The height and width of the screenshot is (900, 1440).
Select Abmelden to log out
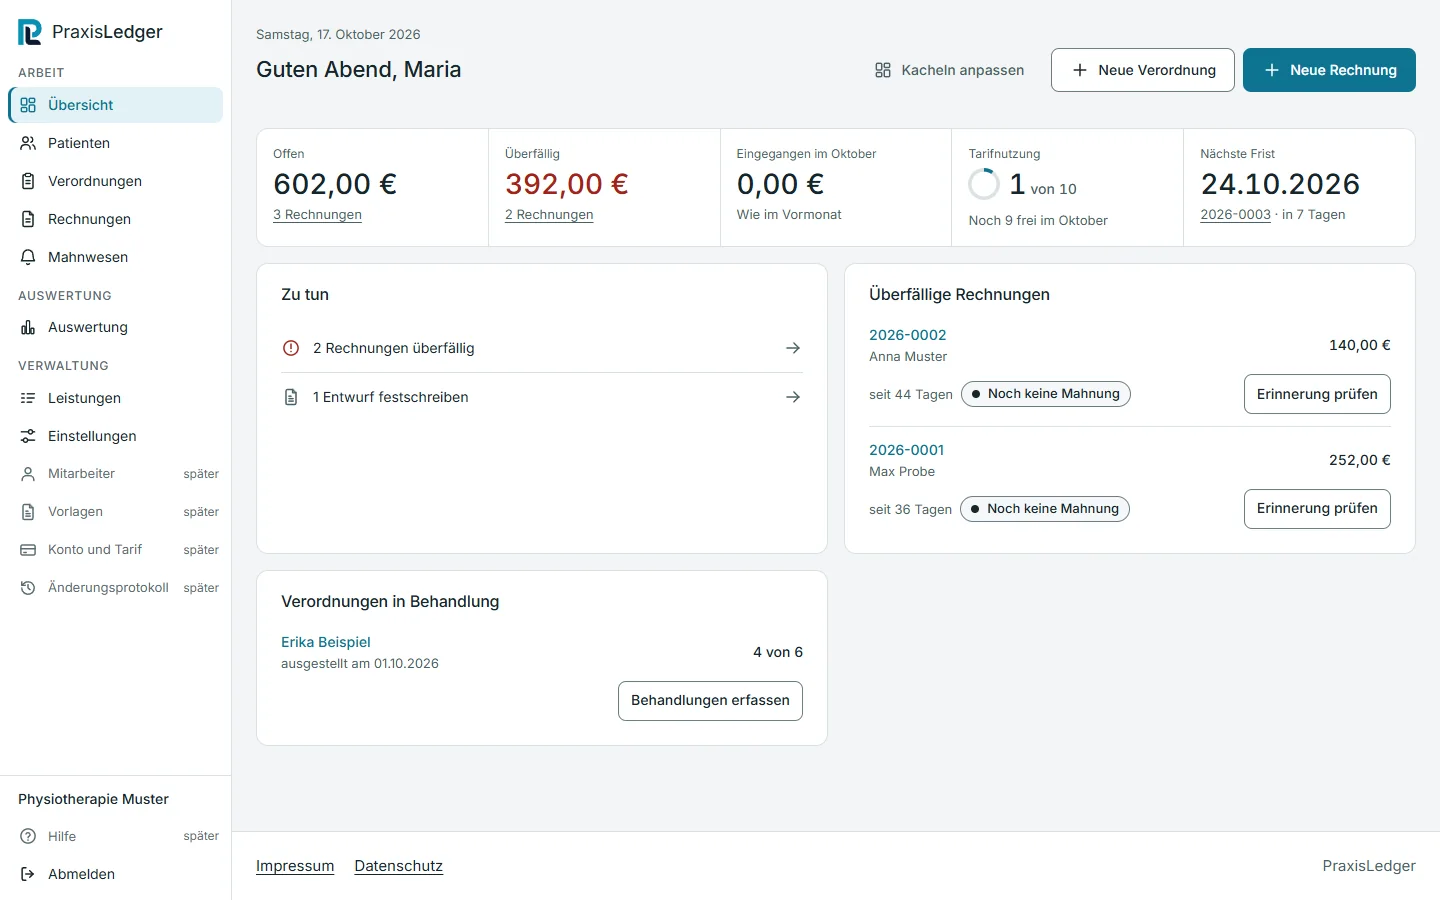116,874
